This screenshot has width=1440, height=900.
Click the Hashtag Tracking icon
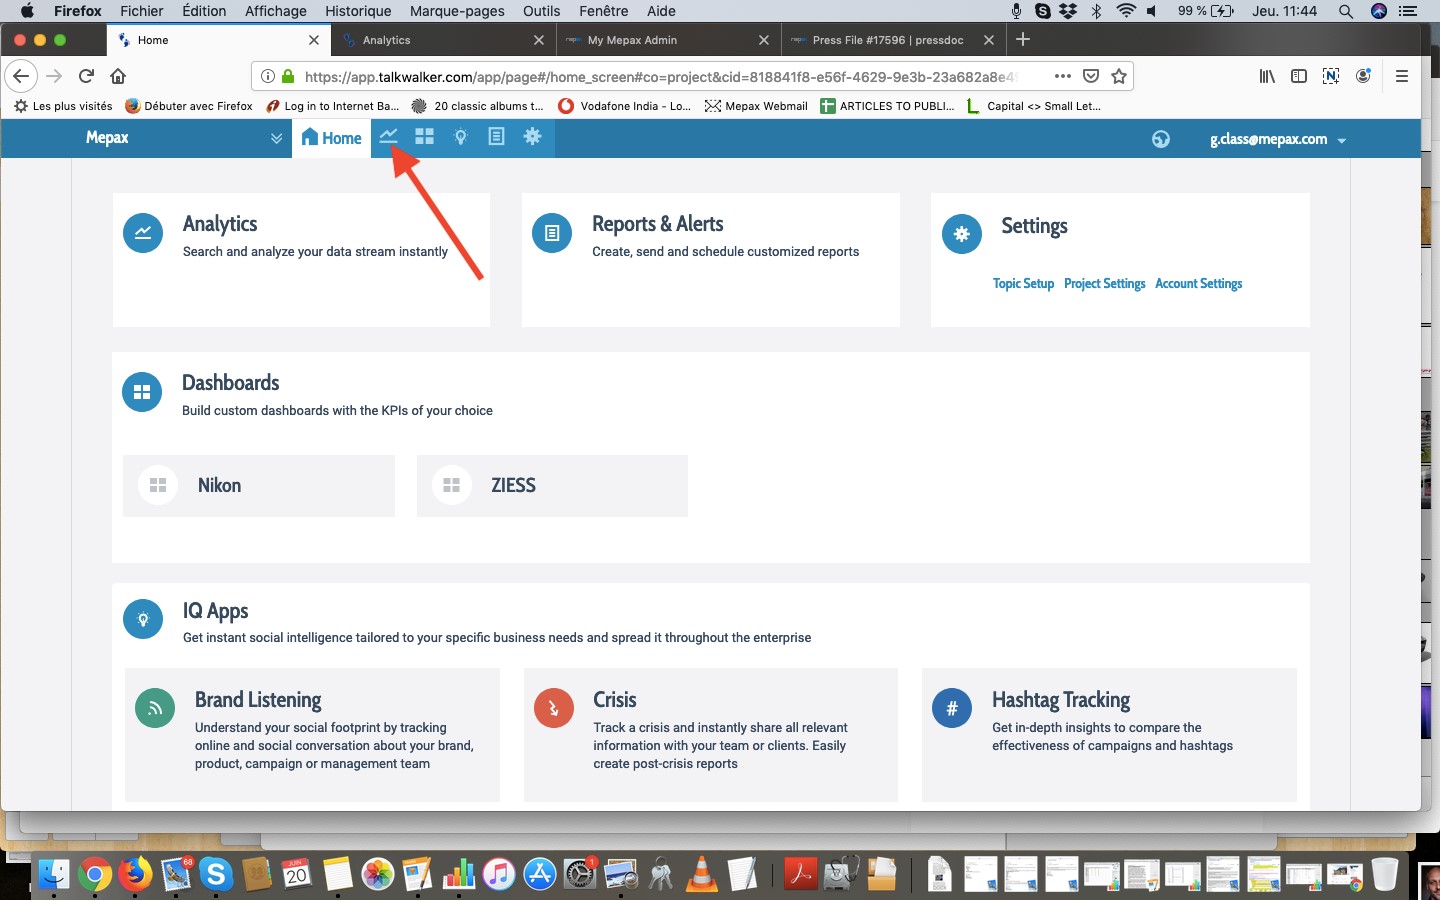coord(951,709)
